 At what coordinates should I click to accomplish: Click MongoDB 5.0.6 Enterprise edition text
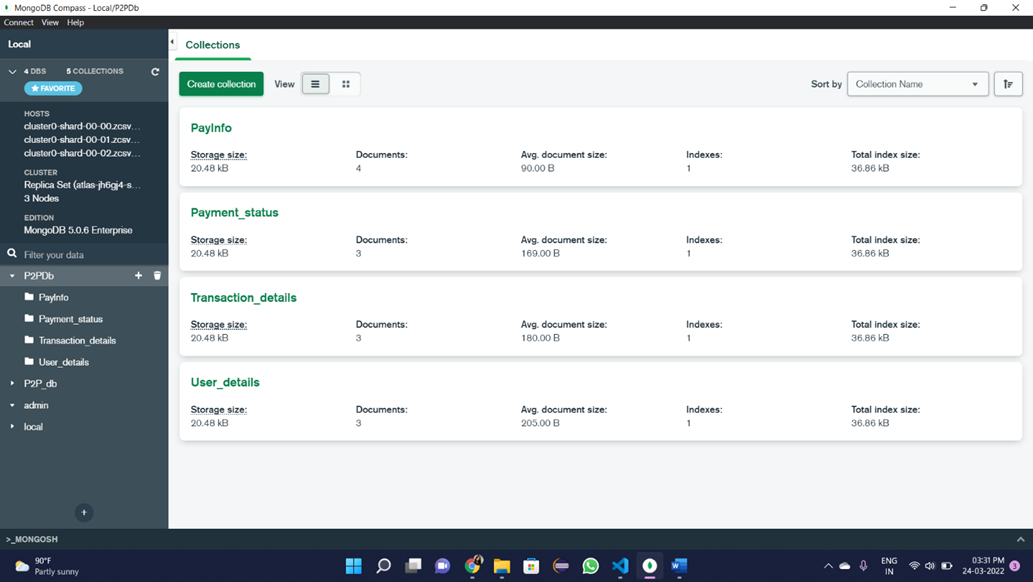pos(78,230)
